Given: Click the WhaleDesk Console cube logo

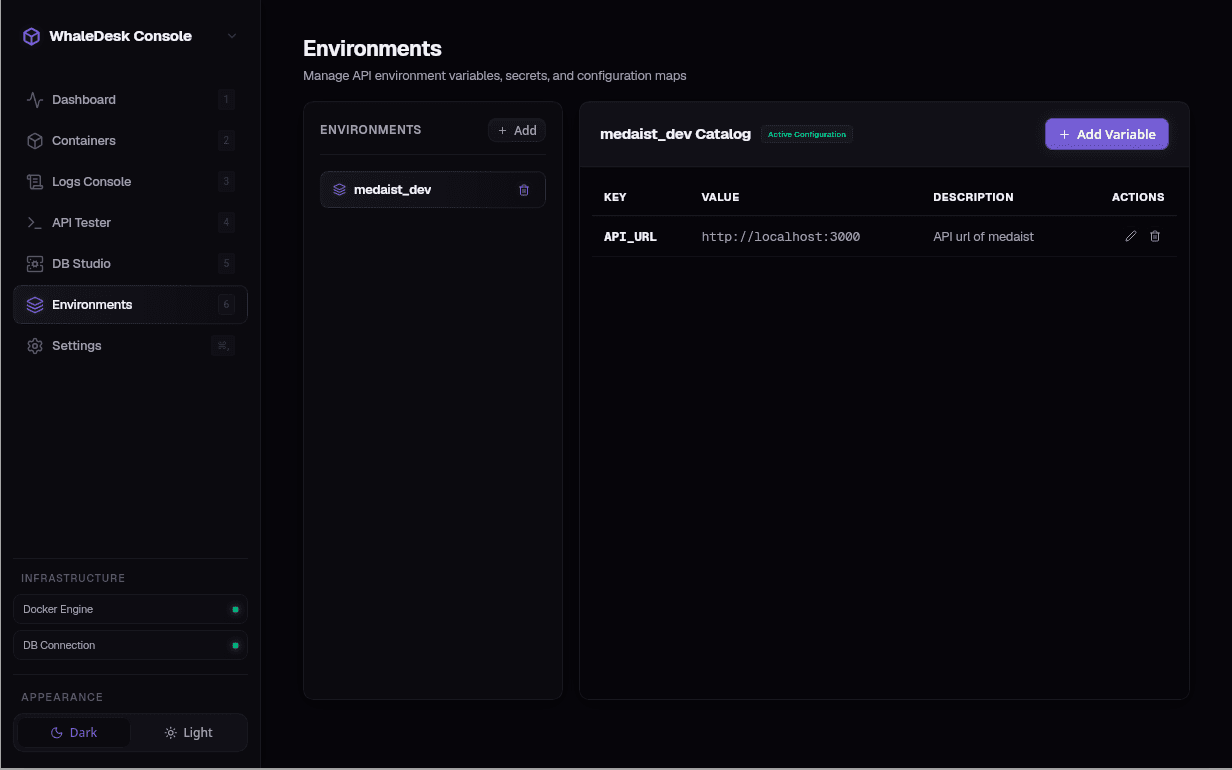Looking at the screenshot, I should (x=32, y=36).
